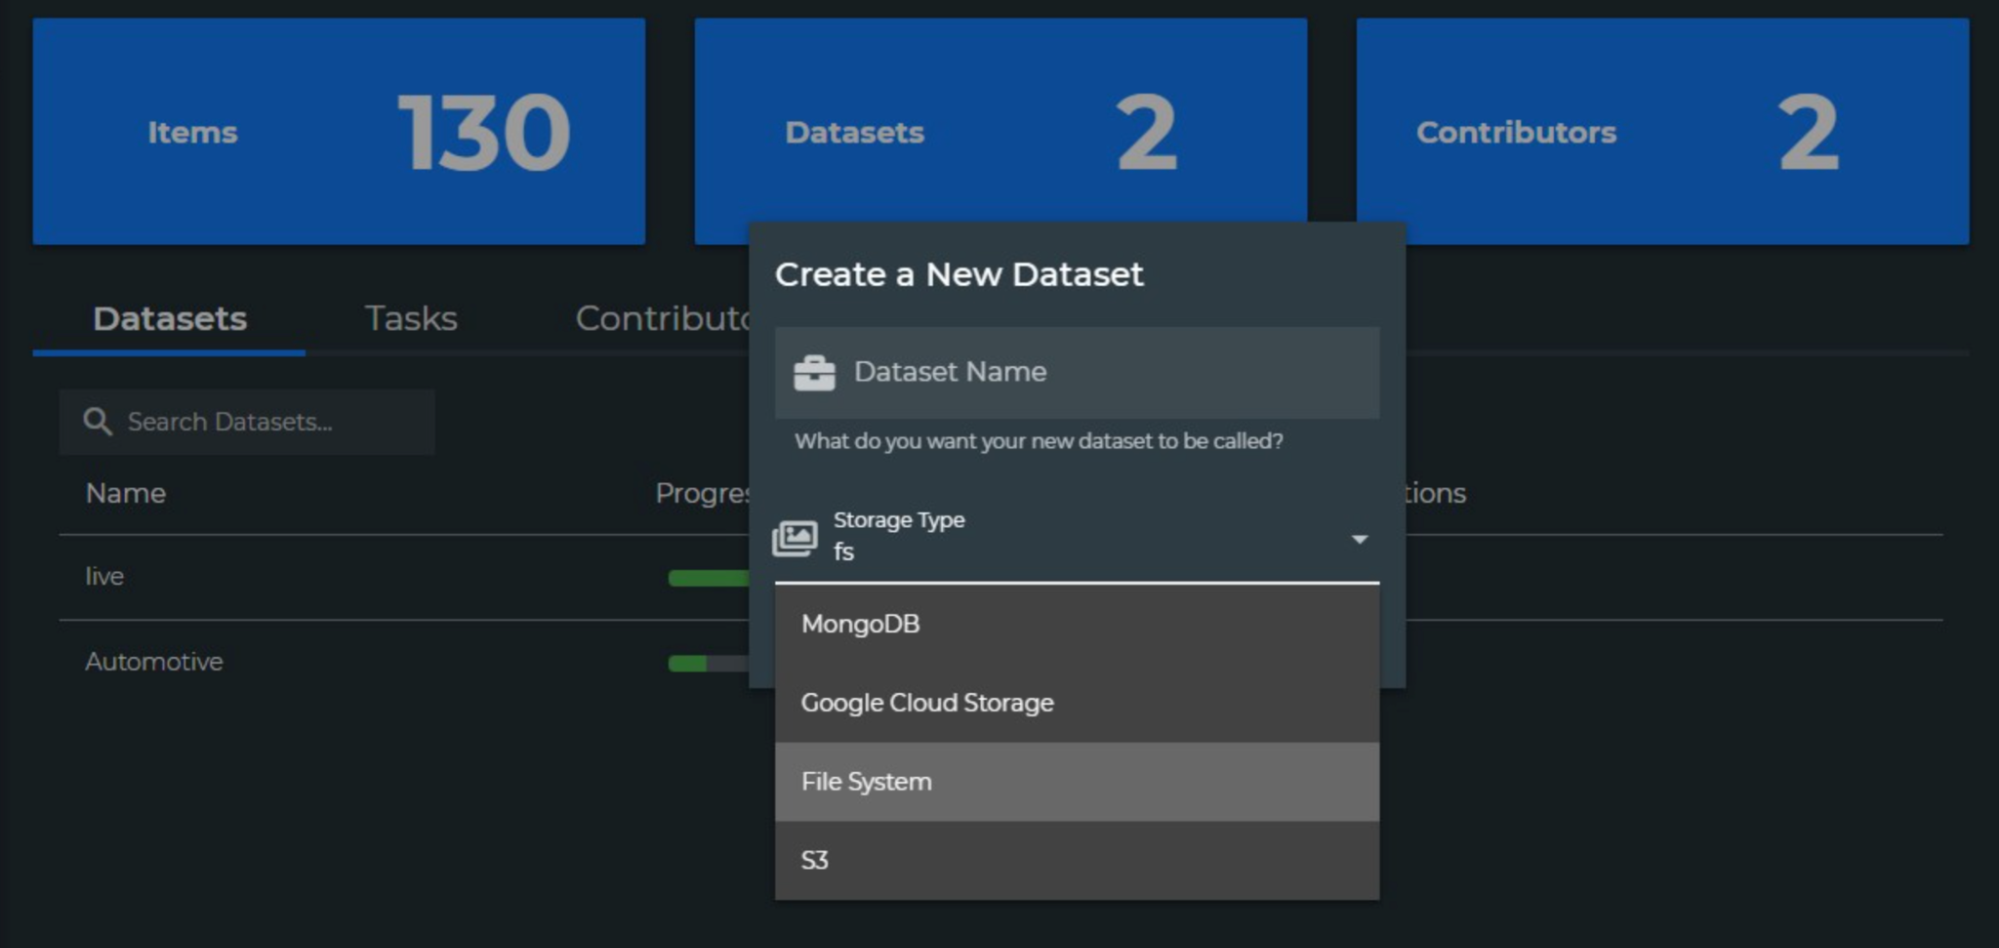Click the magnifier icon in search box
Image resolution: width=1999 pixels, height=948 pixels.
(97, 421)
